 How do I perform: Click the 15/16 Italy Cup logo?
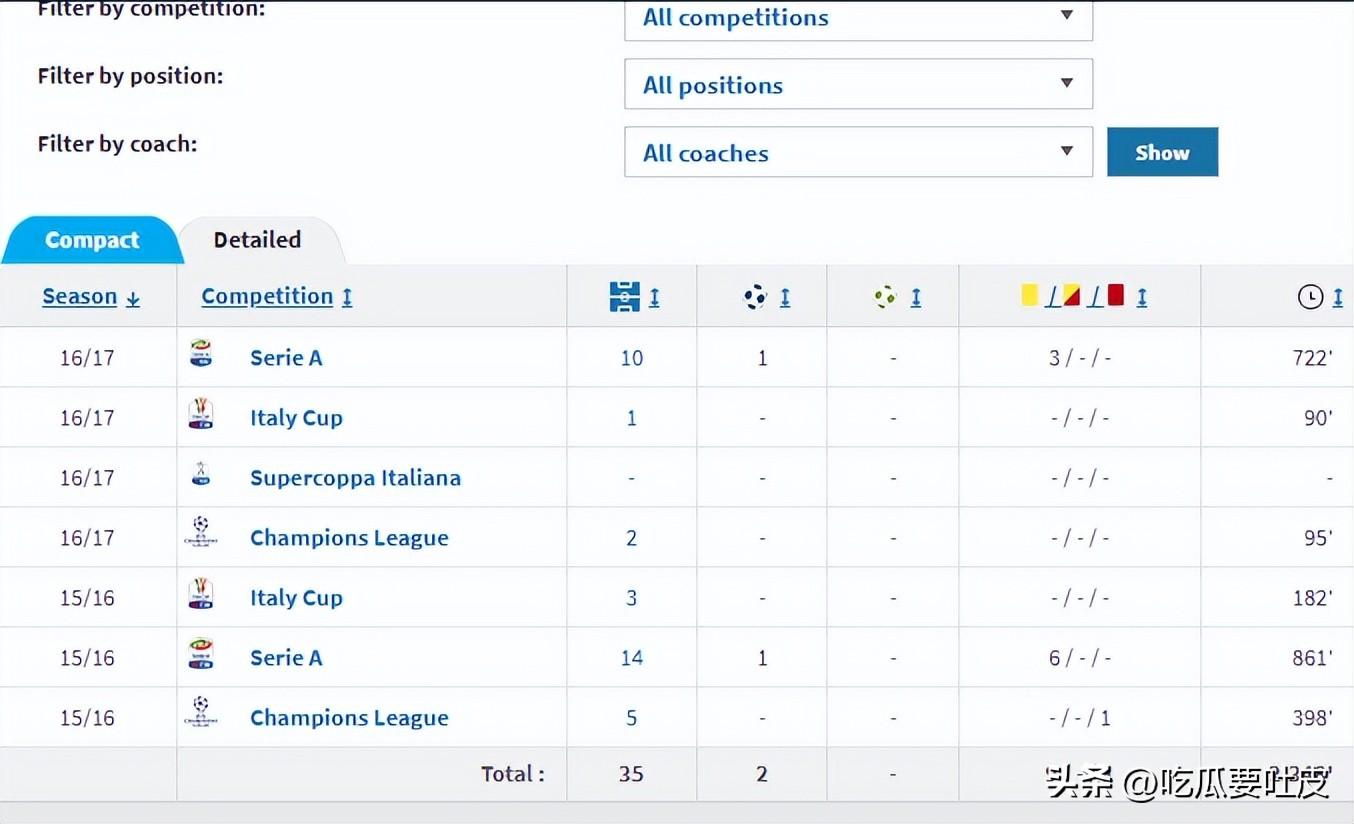pyautogui.click(x=201, y=594)
